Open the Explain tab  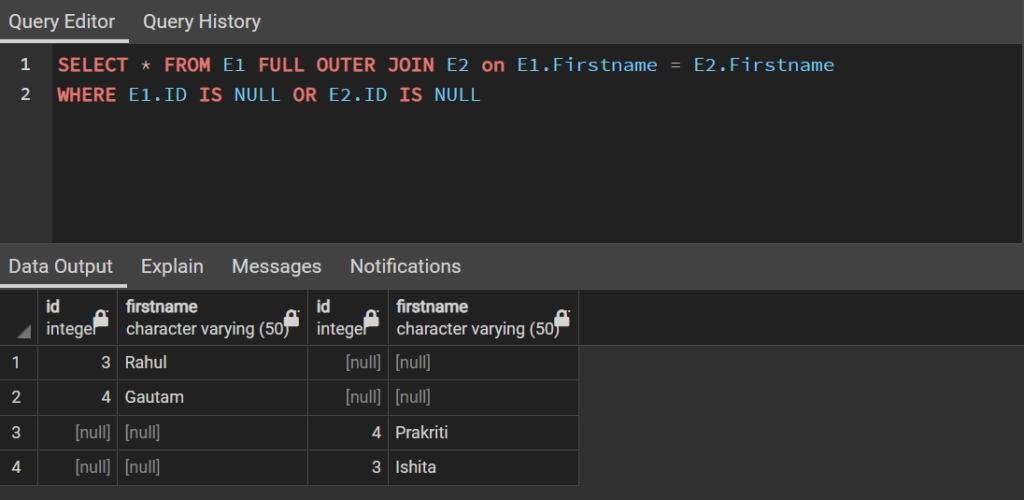point(172,266)
